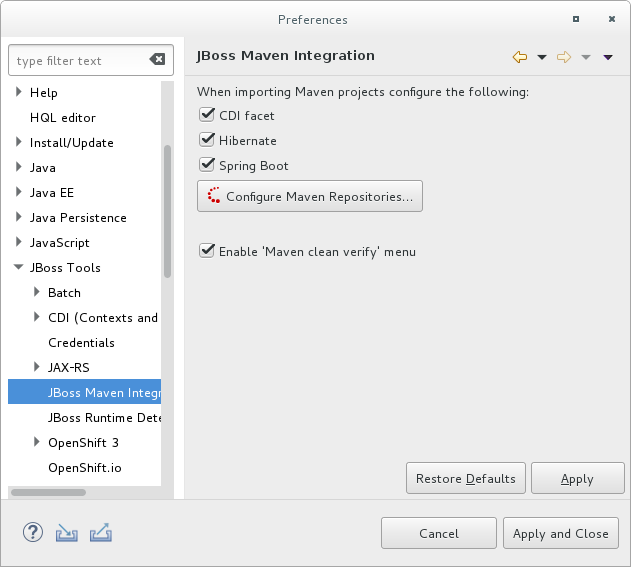The image size is (631, 567).
Task: Select the Install/Update tree label
Action: click(x=72, y=143)
